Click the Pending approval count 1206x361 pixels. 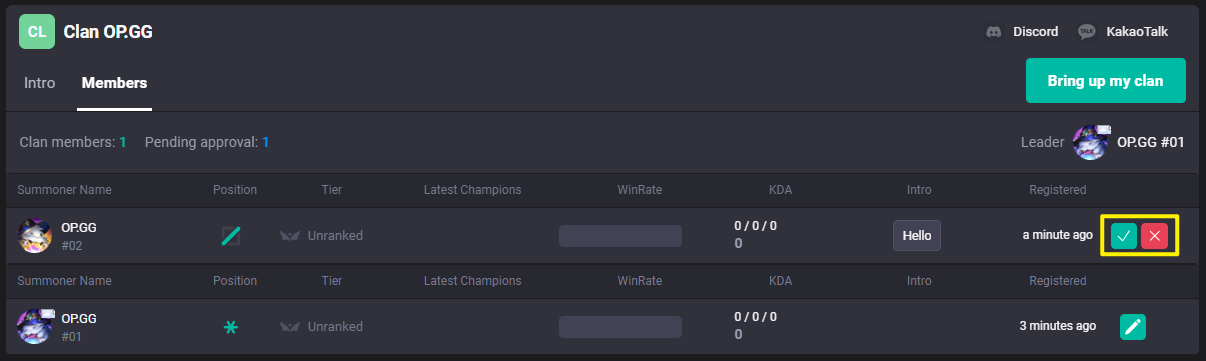[265, 142]
